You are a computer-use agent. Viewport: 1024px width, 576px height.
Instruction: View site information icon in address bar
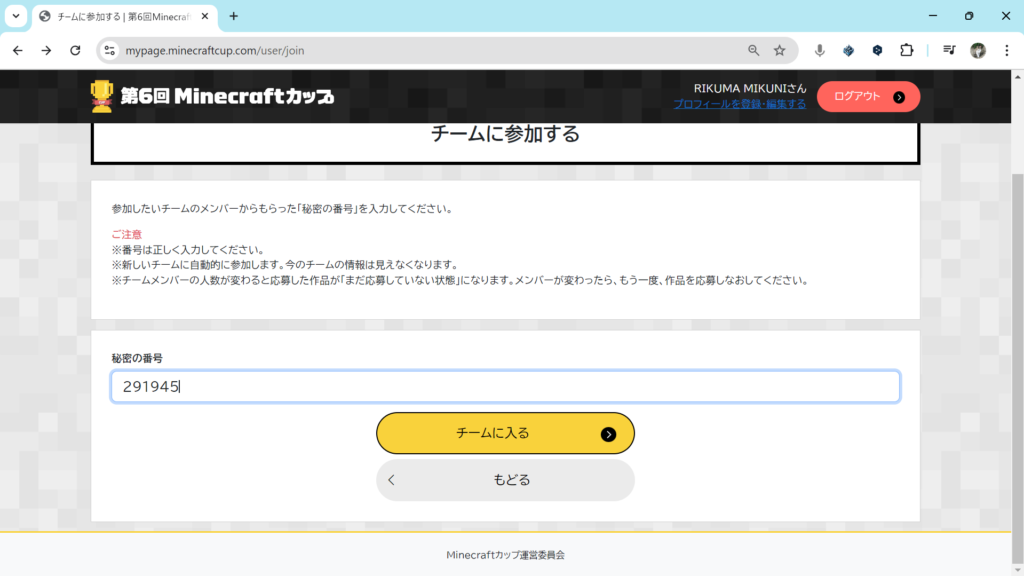click(x=110, y=50)
